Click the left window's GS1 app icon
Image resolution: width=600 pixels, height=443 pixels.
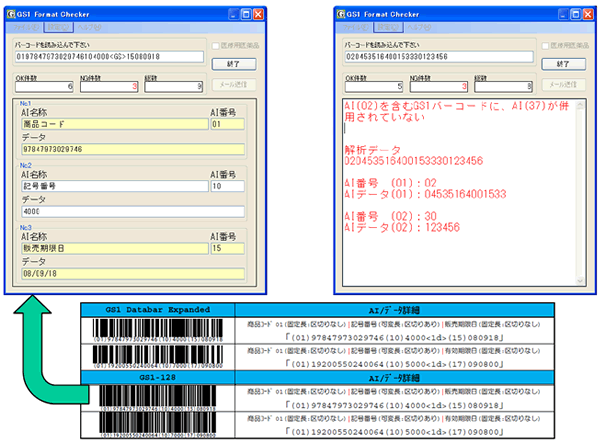(x=11, y=14)
